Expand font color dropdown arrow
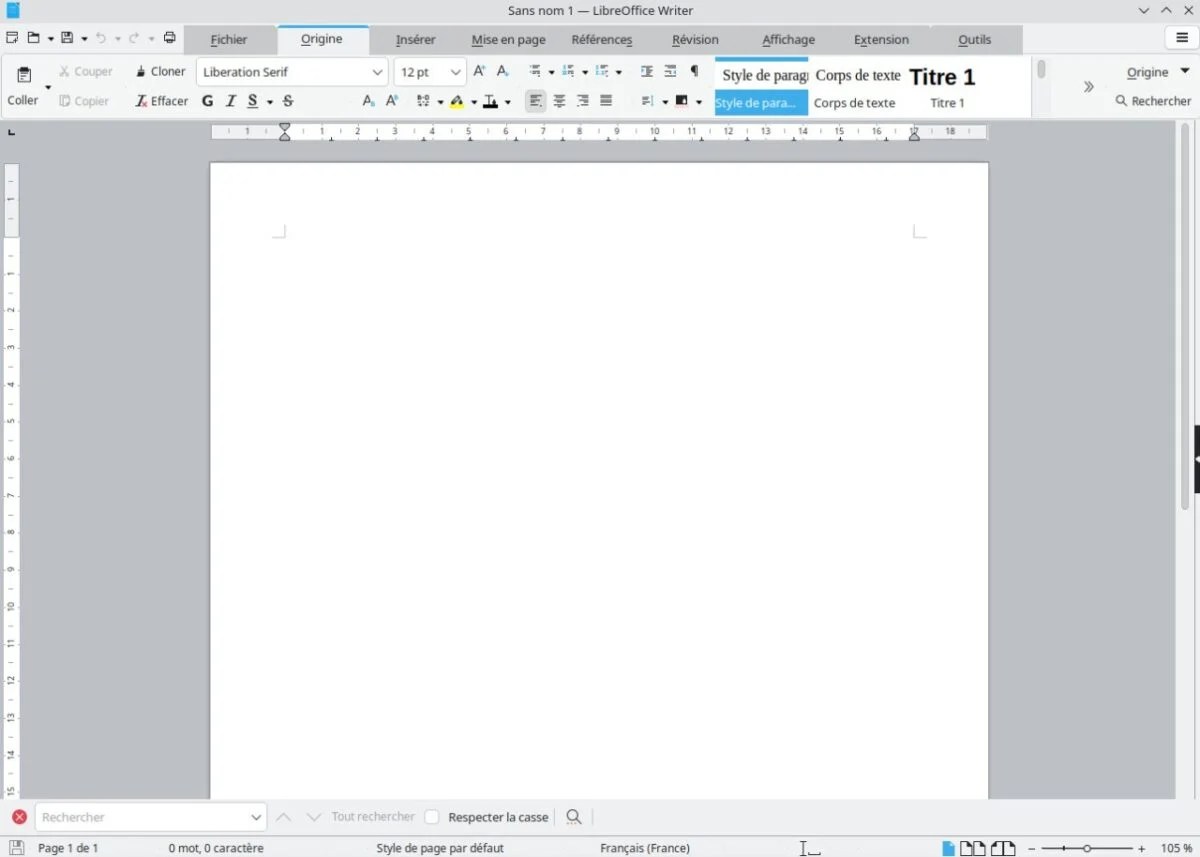The image size is (1200, 857). click(507, 102)
